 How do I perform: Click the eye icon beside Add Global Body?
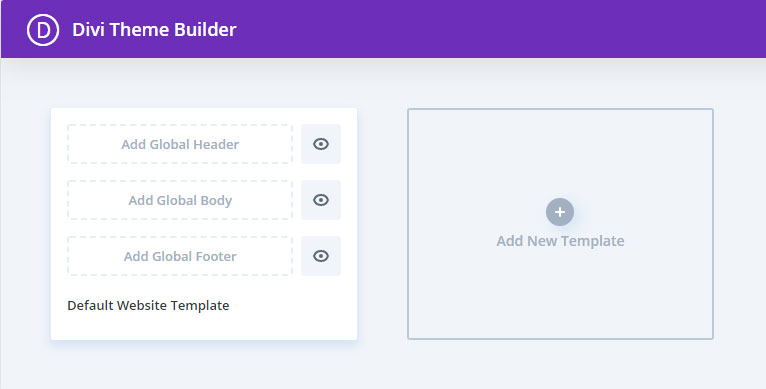pyautogui.click(x=321, y=200)
